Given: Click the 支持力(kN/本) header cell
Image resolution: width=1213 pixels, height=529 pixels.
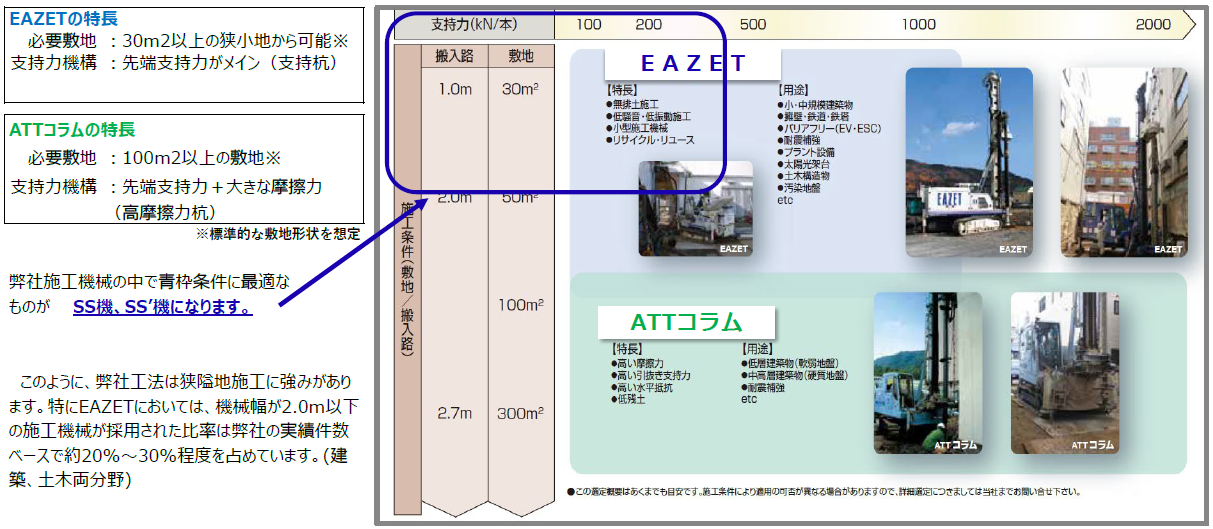Looking at the screenshot, I should coord(473,24).
